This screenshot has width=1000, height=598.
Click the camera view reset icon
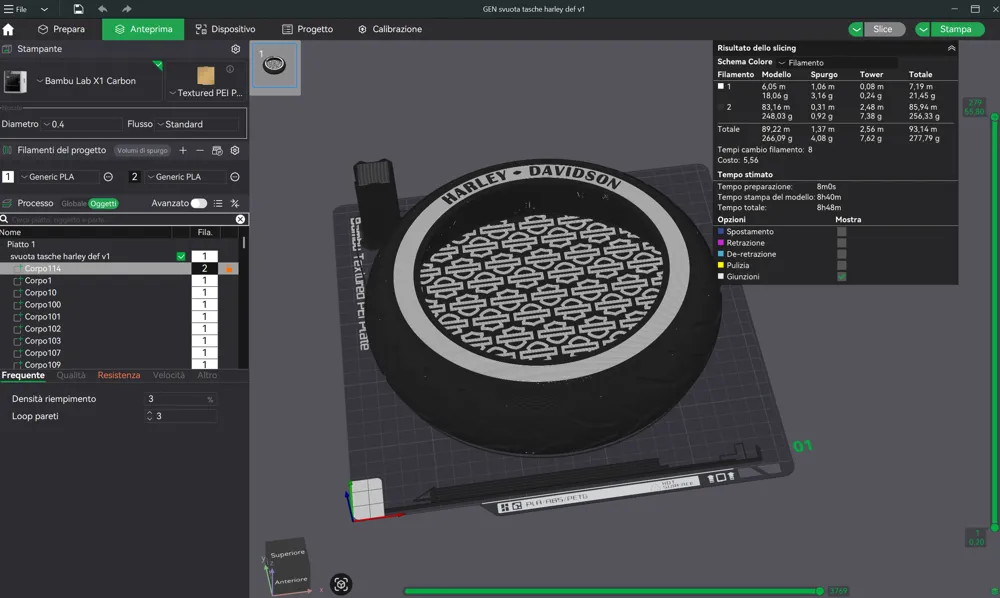pos(341,584)
